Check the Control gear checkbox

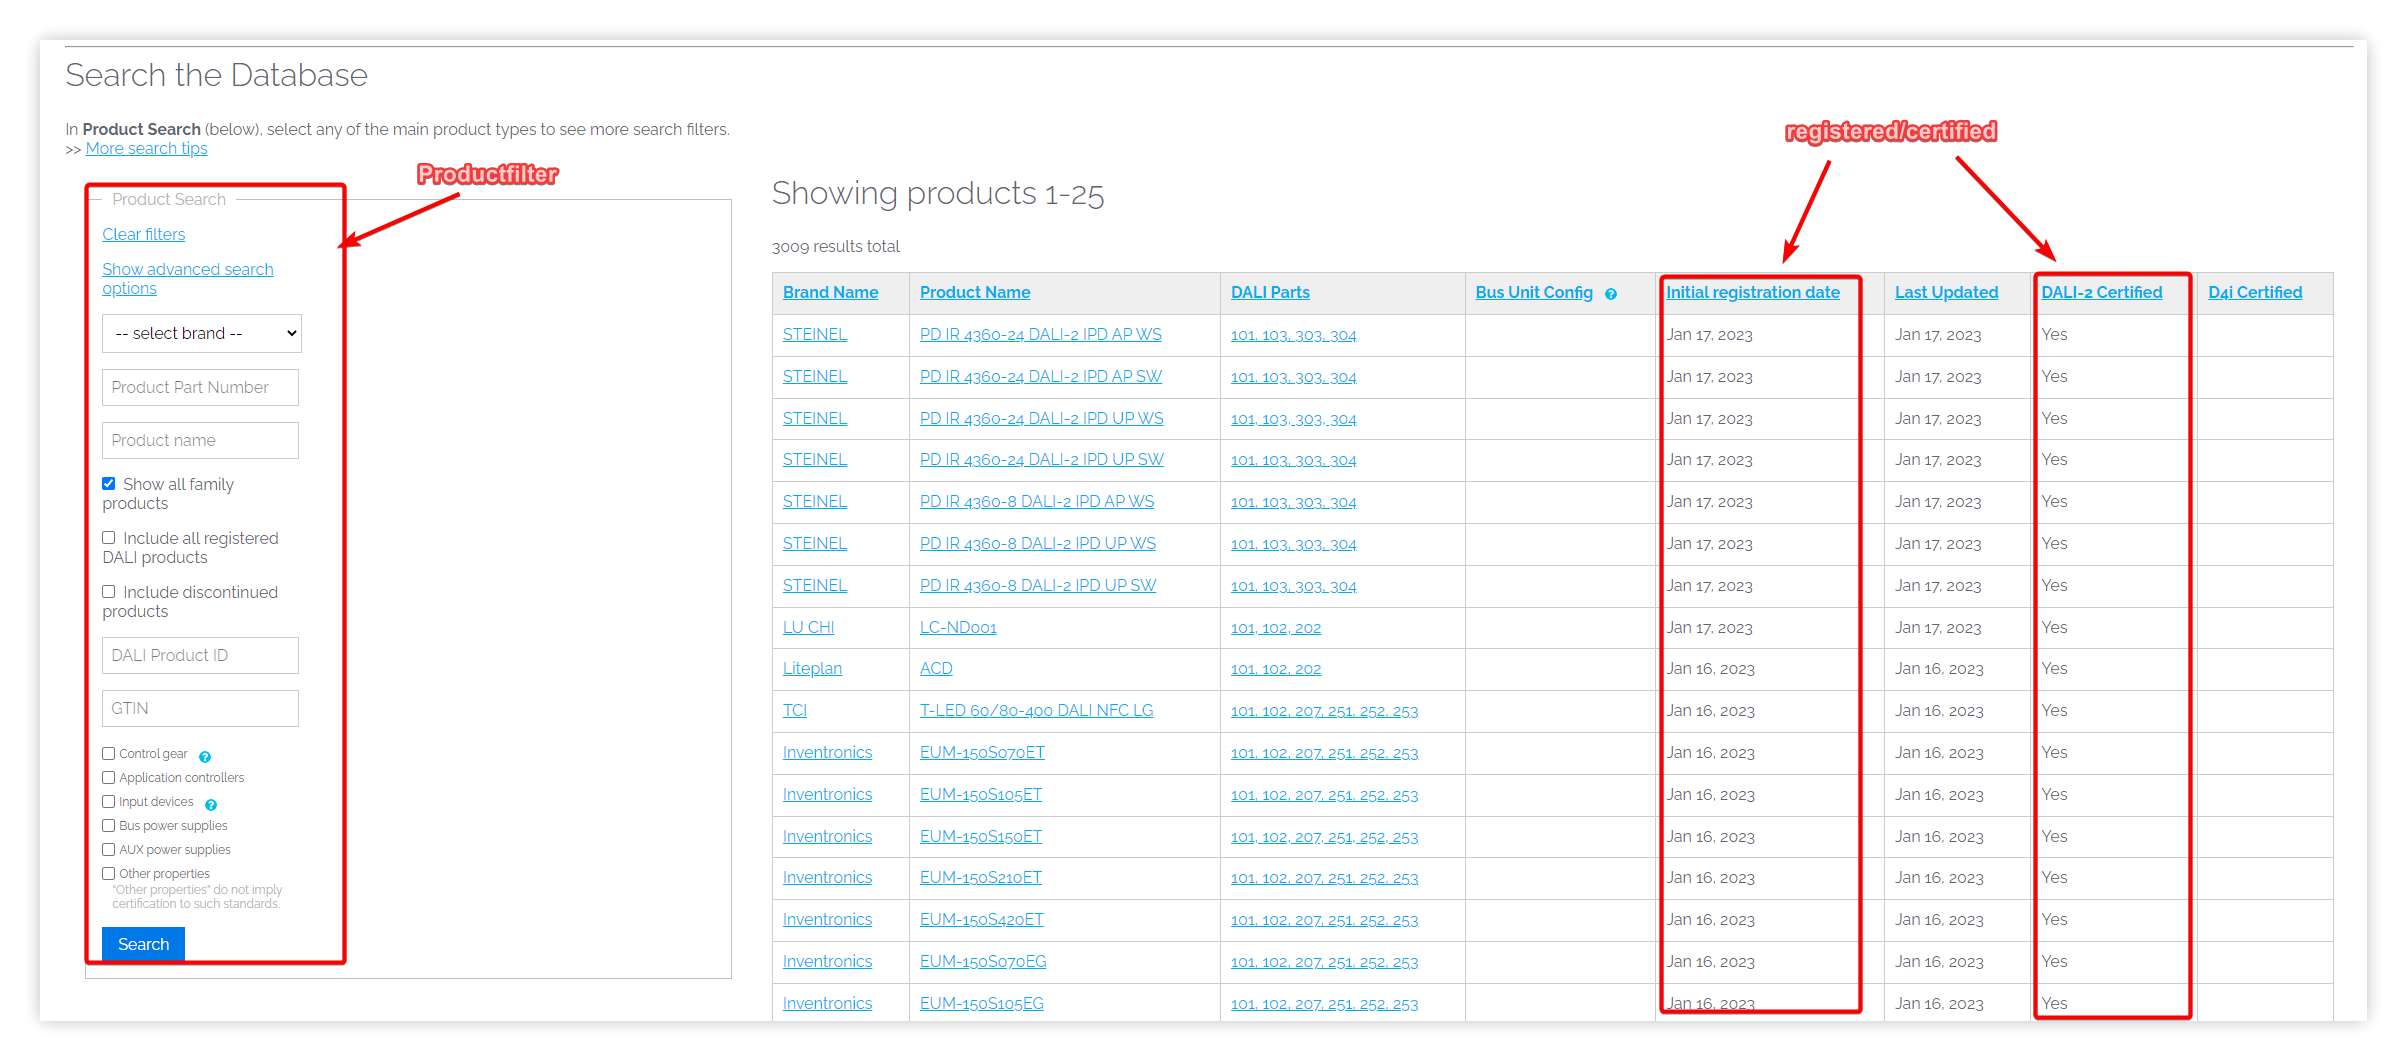pos(109,754)
